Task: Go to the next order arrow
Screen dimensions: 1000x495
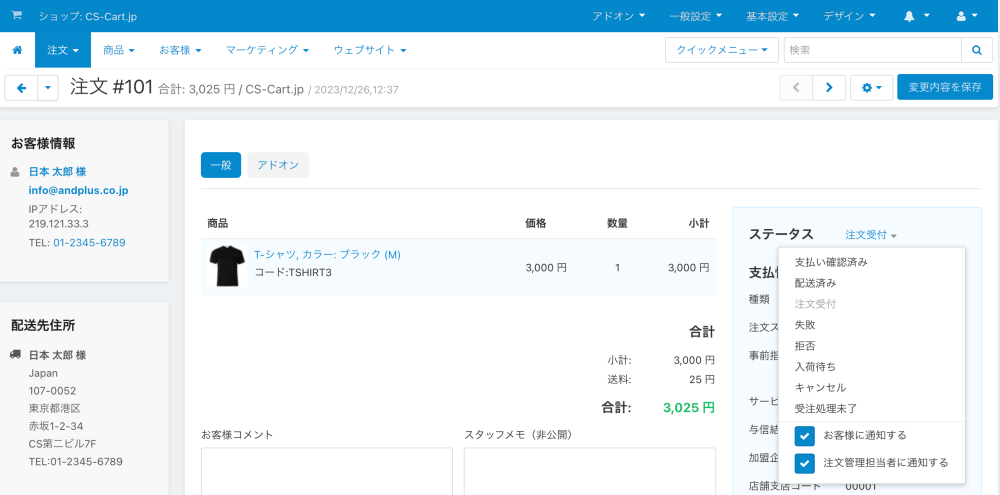Action: (829, 88)
